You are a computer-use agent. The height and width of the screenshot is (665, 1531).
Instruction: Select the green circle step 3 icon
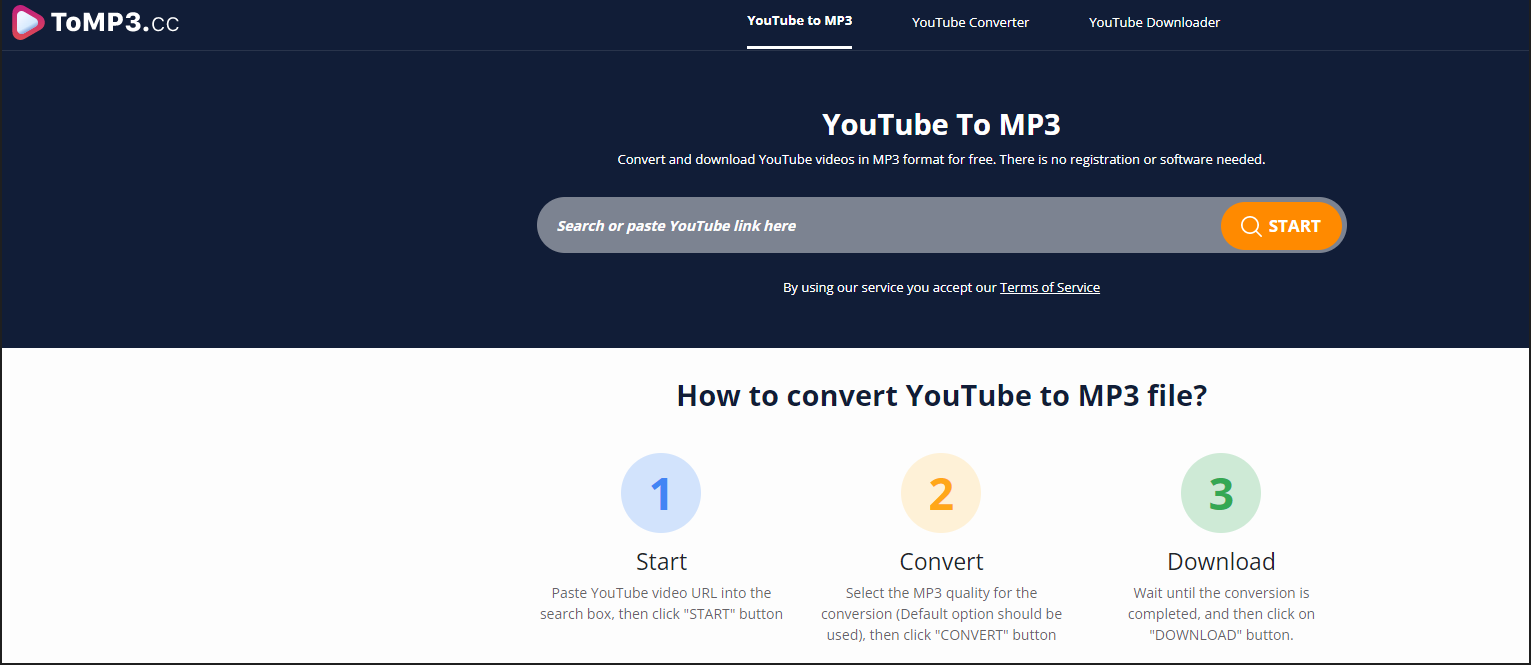[x=1221, y=492]
